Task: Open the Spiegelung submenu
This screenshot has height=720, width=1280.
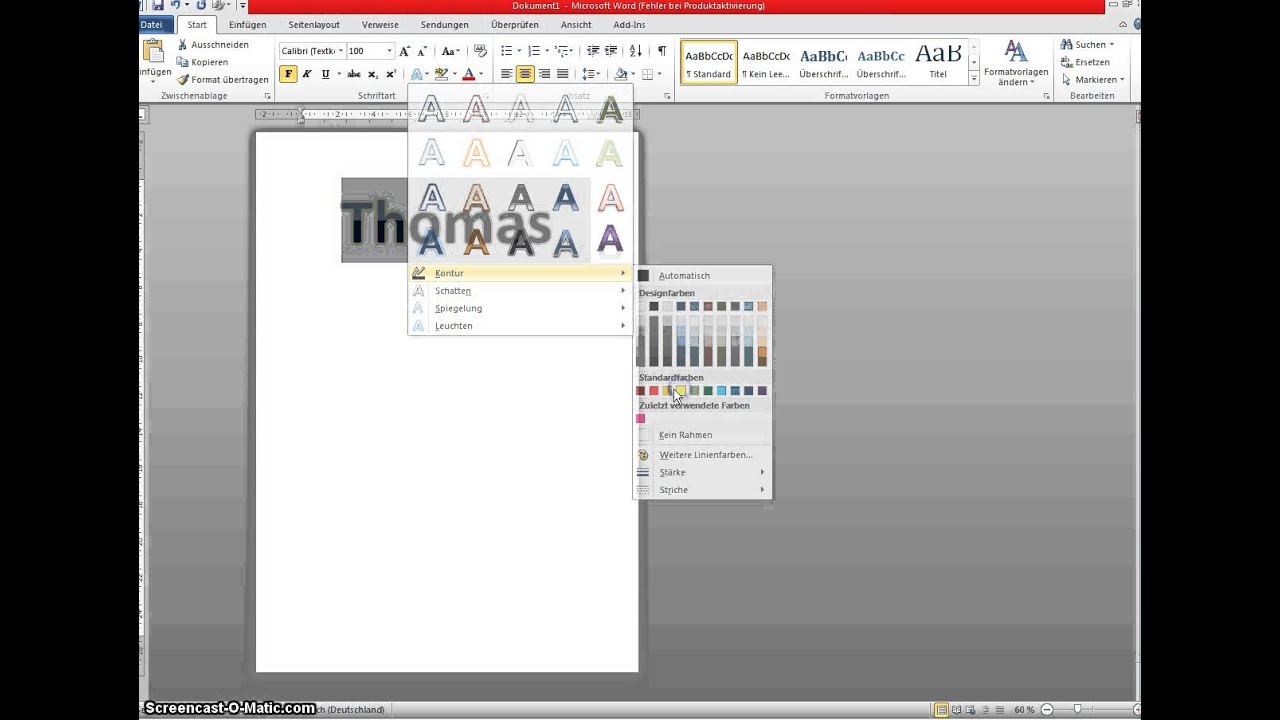Action: click(520, 308)
